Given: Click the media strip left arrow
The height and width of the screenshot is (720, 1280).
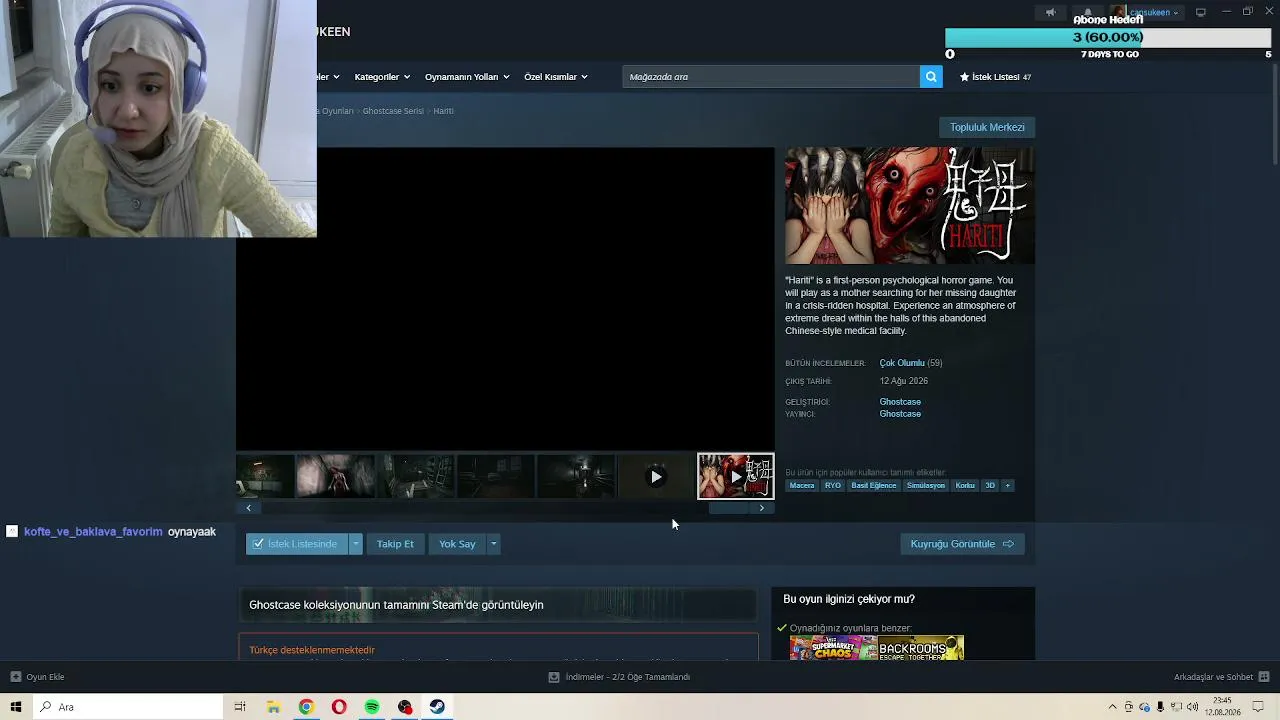Looking at the screenshot, I should coord(248,508).
